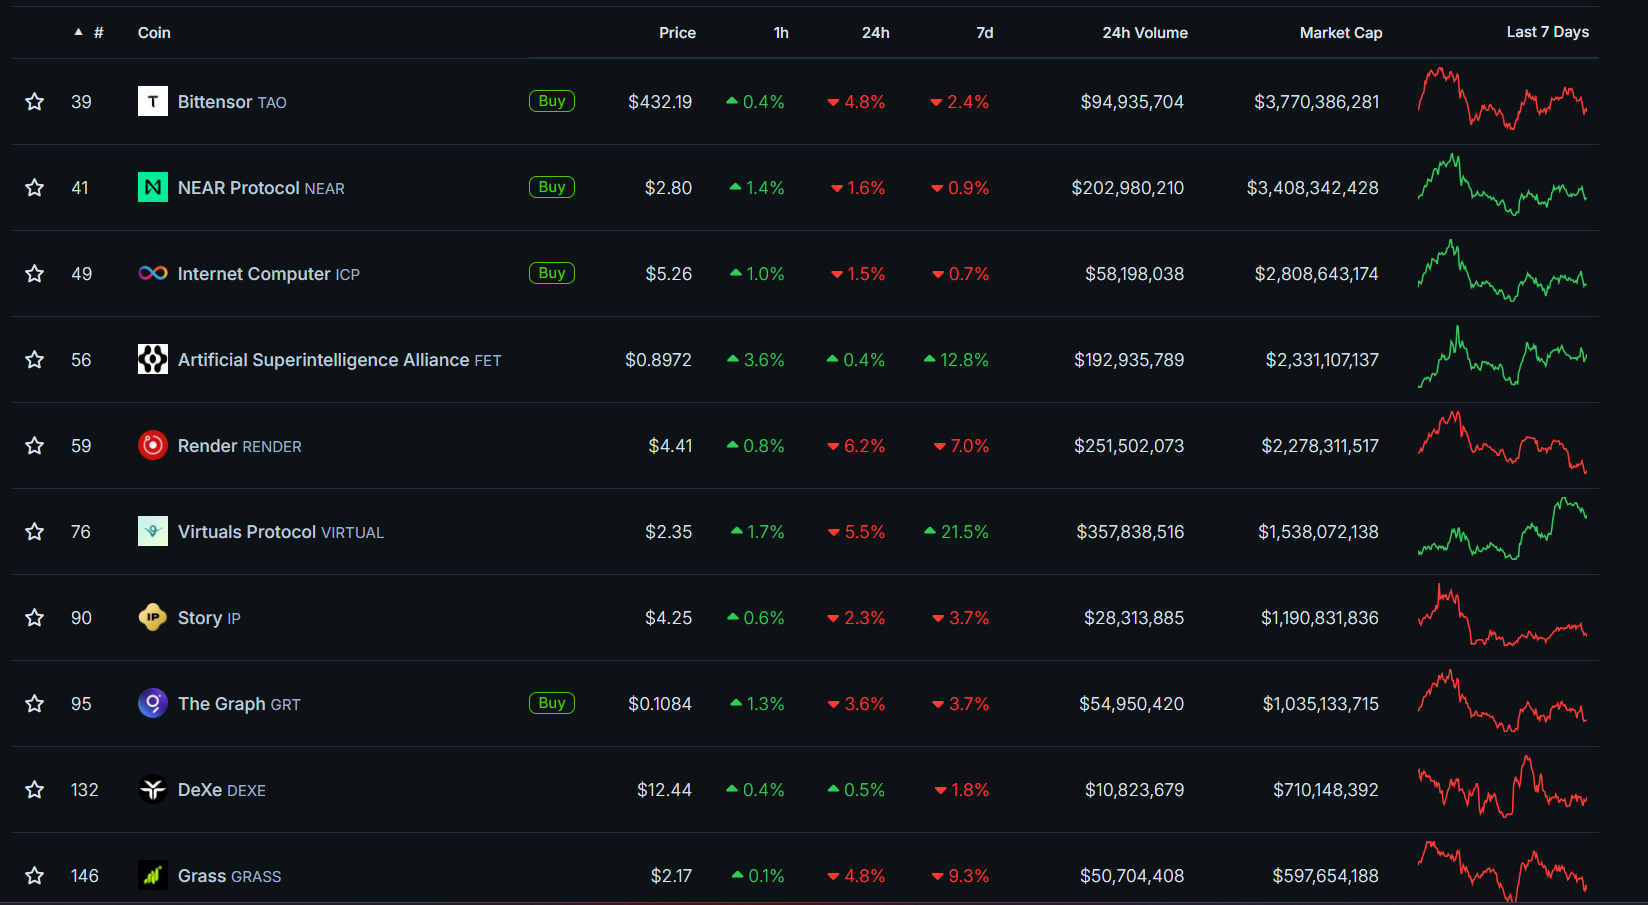Screen dimensions: 1648x905
Task: Open Story IP coin link
Action: click(209, 618)
